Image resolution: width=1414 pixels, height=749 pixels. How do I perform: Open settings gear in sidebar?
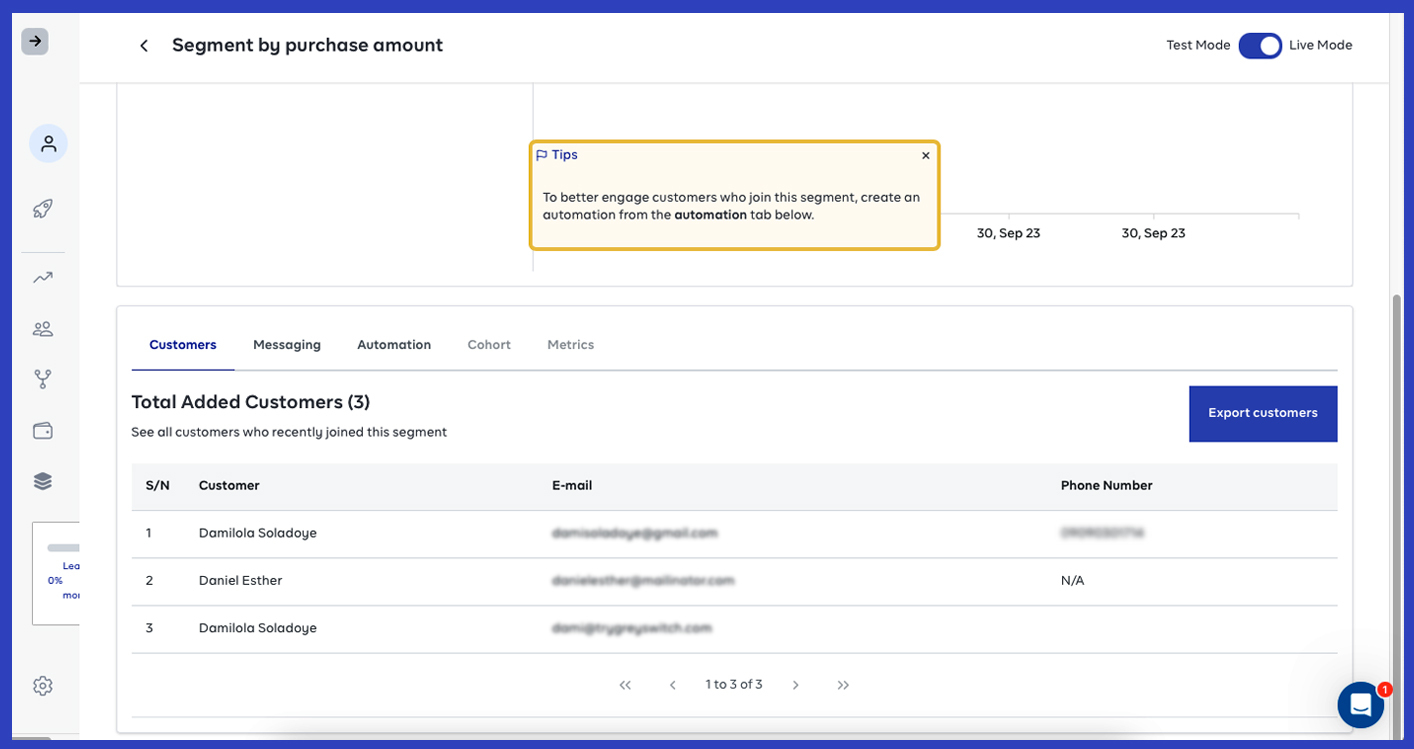point(43,686)
